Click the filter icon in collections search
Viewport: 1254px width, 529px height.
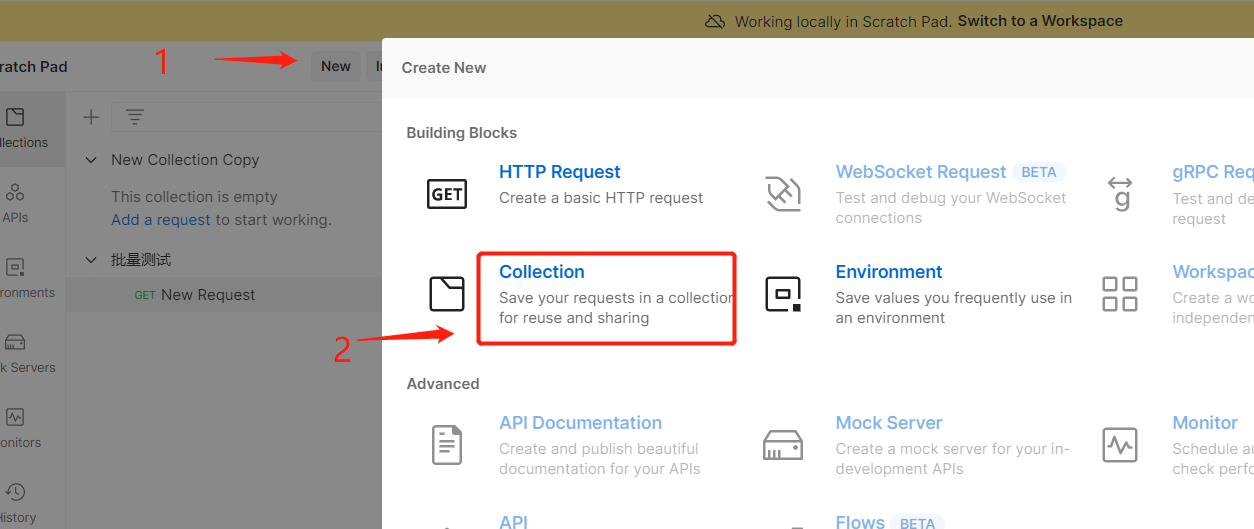point(134,117)
